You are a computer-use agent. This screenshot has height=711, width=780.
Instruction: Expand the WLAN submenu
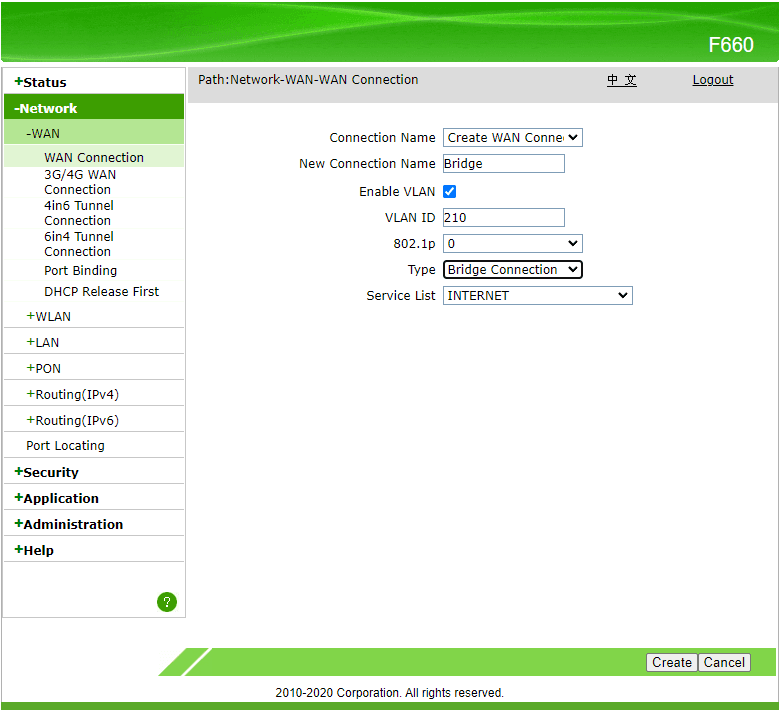pos(52,317)
